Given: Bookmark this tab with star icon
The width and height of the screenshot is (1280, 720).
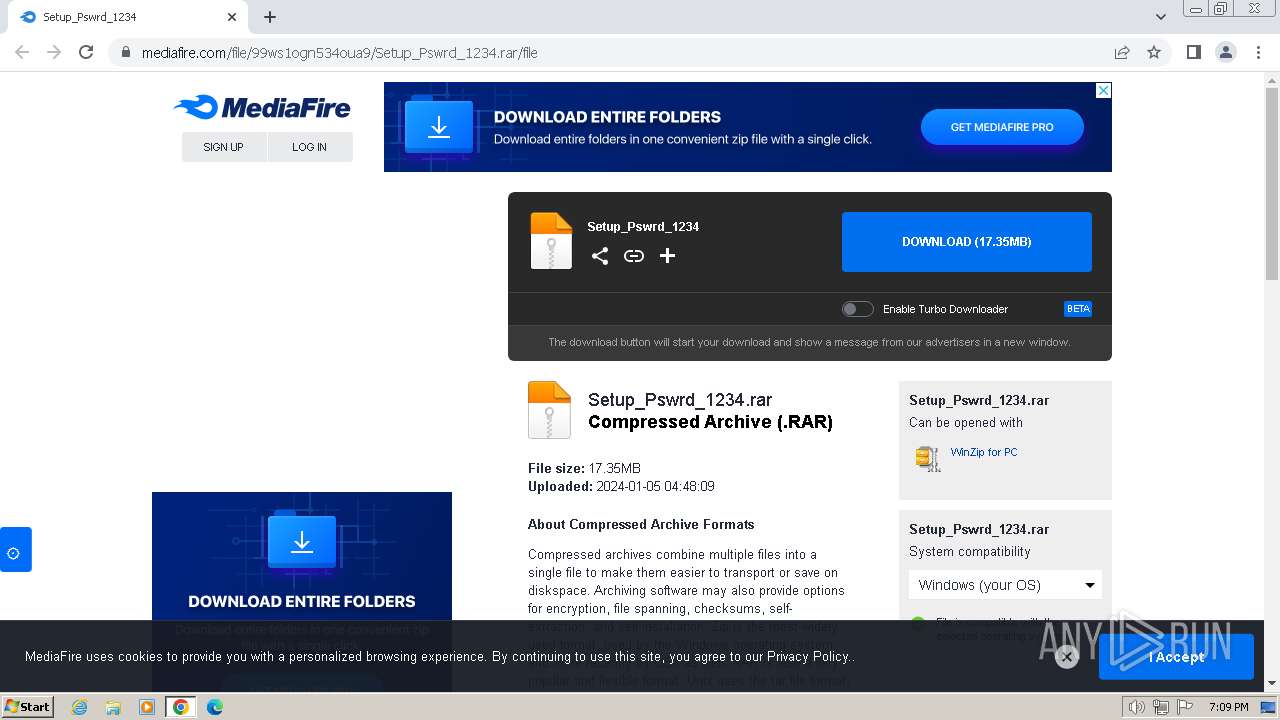Looking at the screenshot, I should (1154, 52).
